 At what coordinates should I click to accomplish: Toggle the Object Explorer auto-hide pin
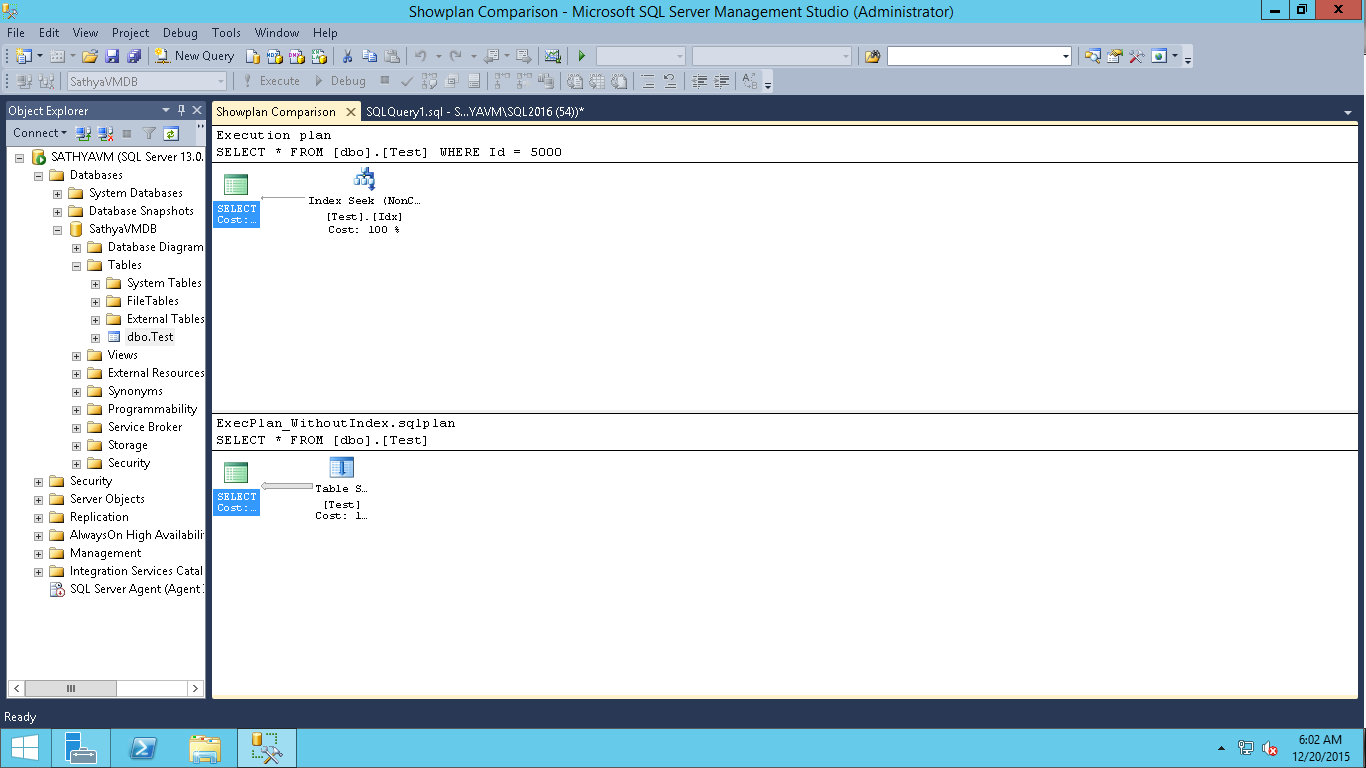pos(181,110)
